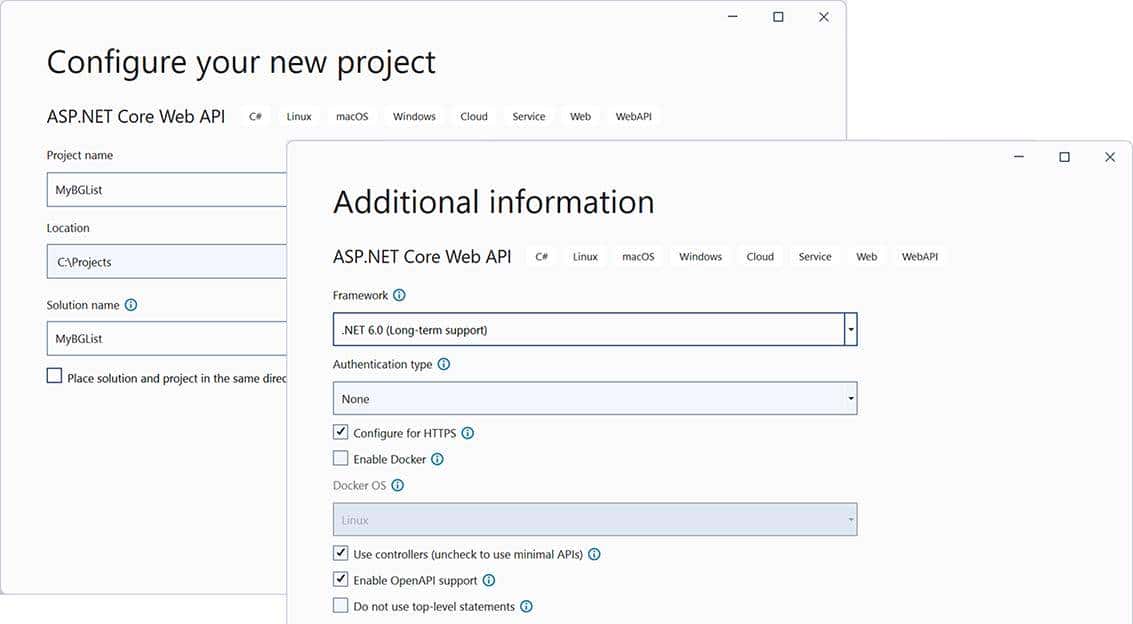
Task: Click the C# tag next to ASP.NET
Action: (541, 256)
